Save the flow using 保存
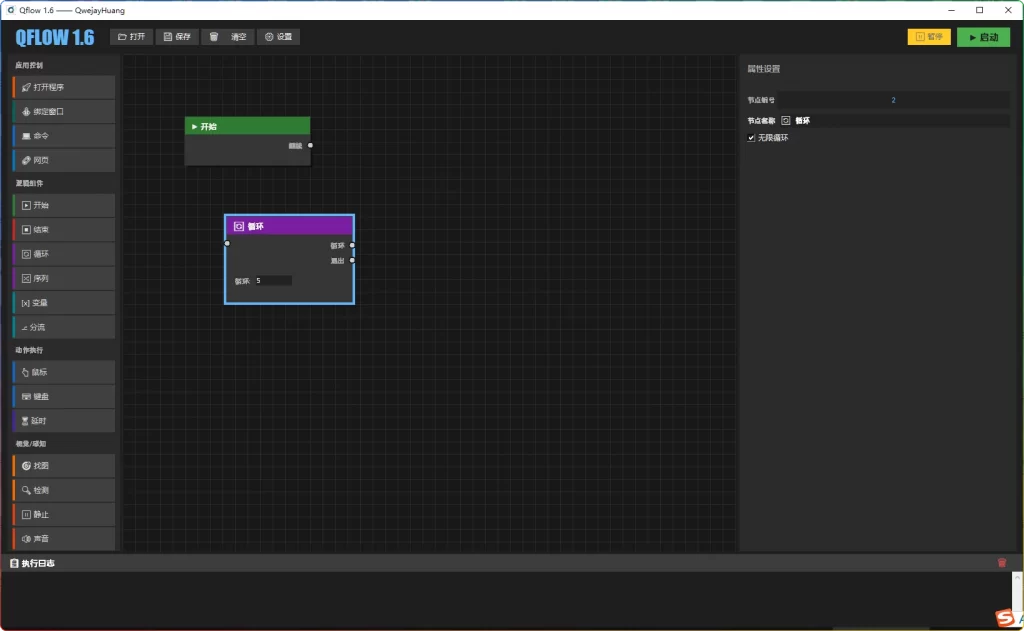Image resolution: width=1024 pixels, height=631 pixels. coord(176,37)
